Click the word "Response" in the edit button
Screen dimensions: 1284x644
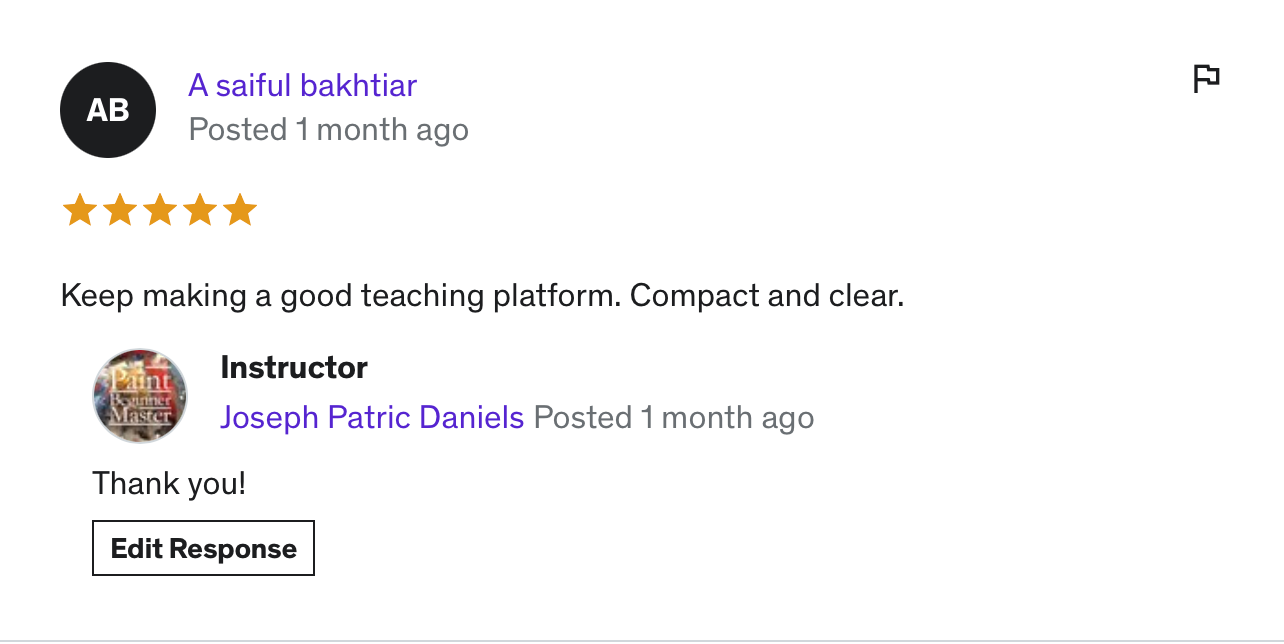(233, 549)
